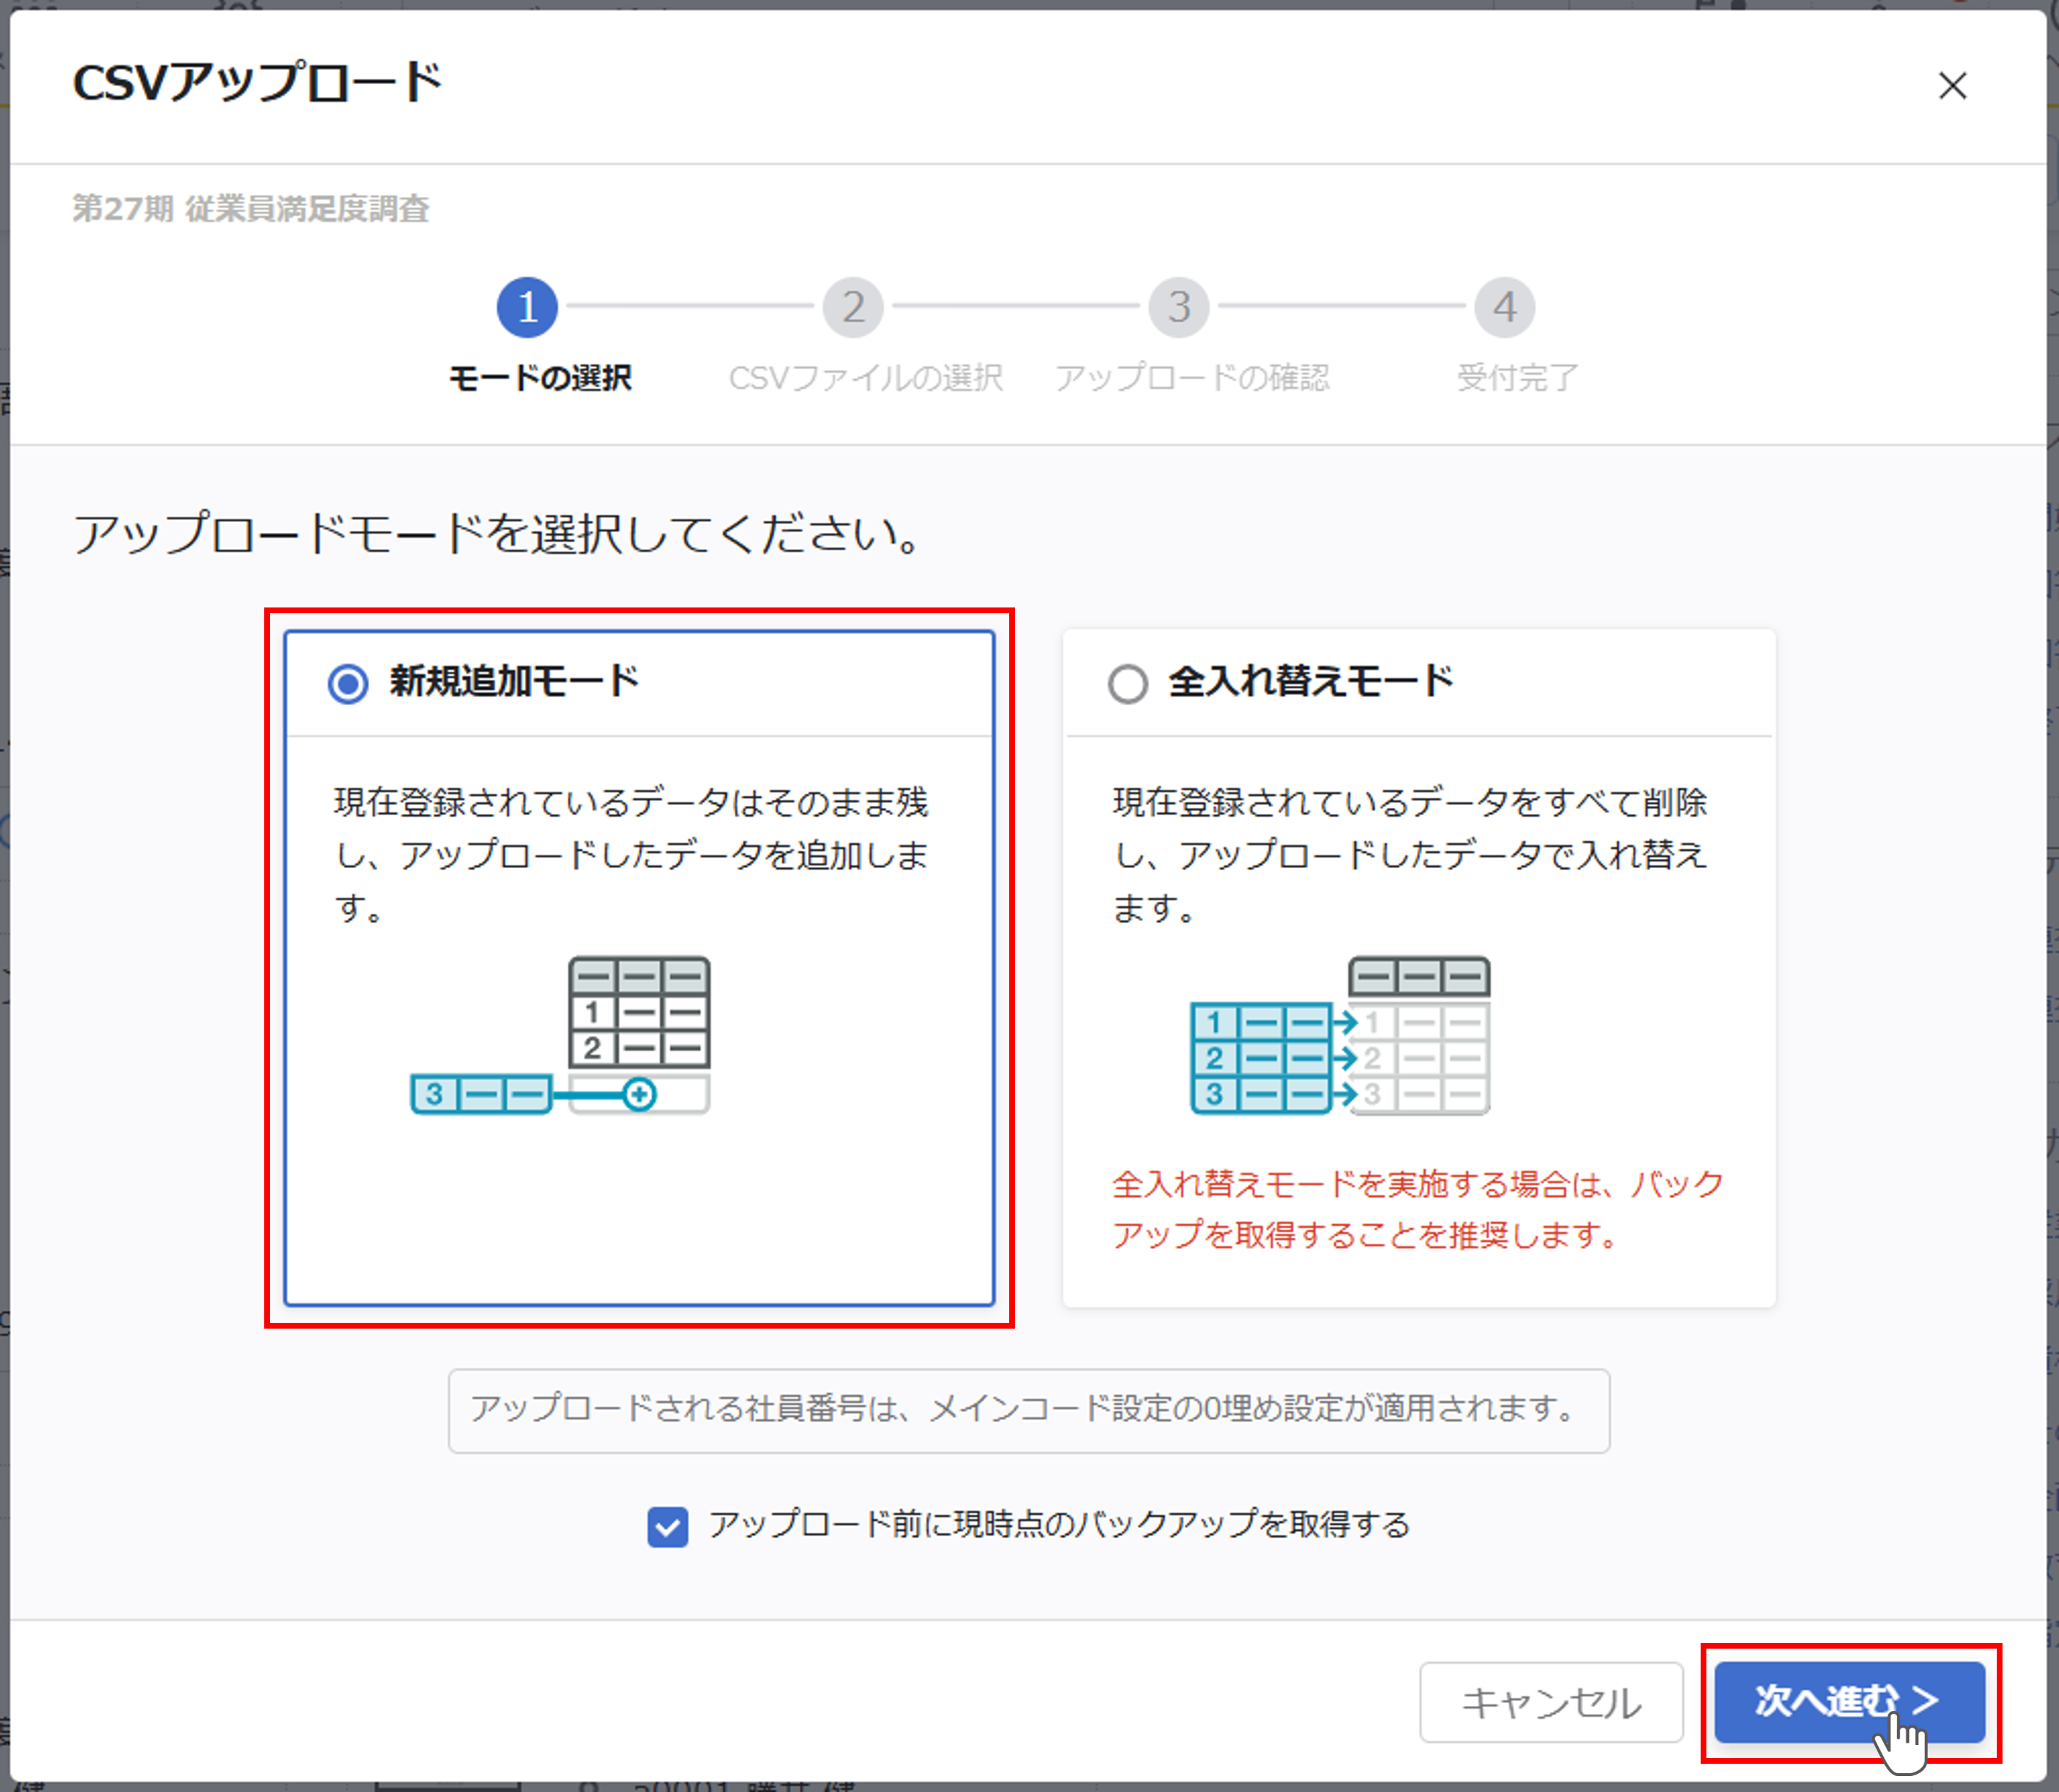This screenshot has width=2059, height=1792.
Task: Click the モードの選択 step label
Action: 540,378
